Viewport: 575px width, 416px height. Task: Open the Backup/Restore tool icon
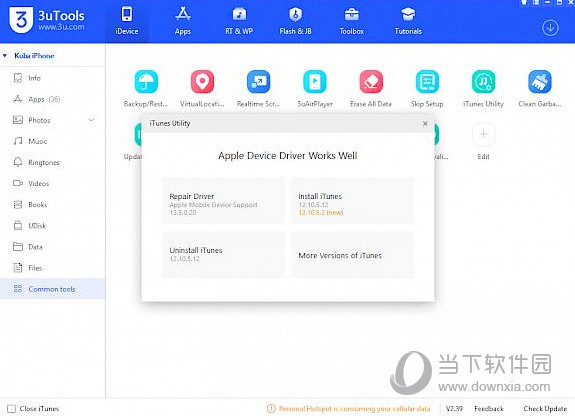click(x=146, y=81)
